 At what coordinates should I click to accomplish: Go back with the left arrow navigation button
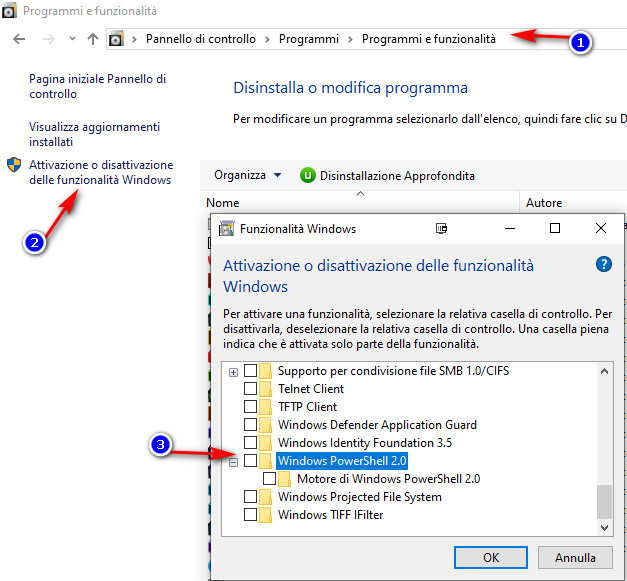tap(19, 39)
